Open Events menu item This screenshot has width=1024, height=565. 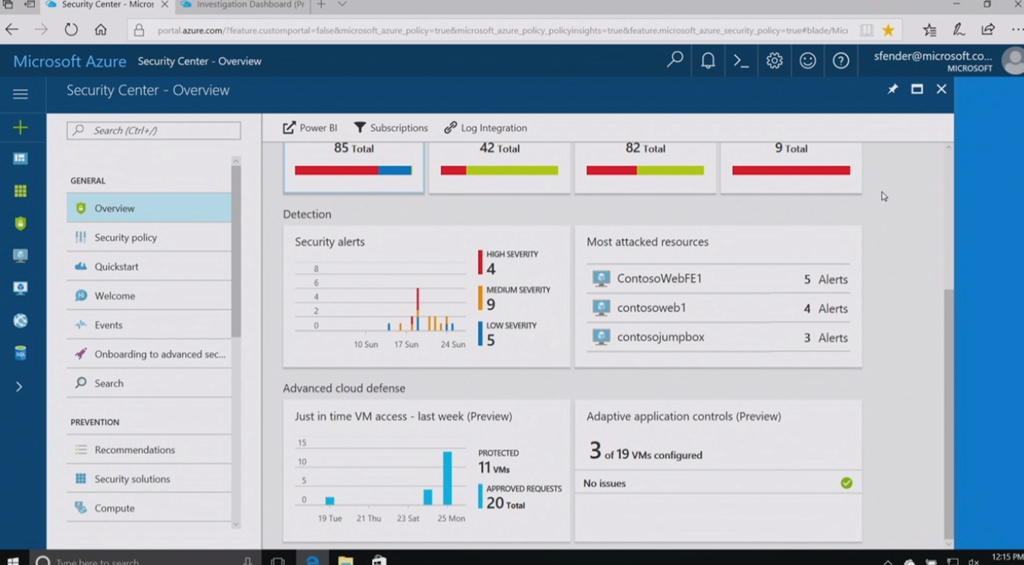coord(149,325)
